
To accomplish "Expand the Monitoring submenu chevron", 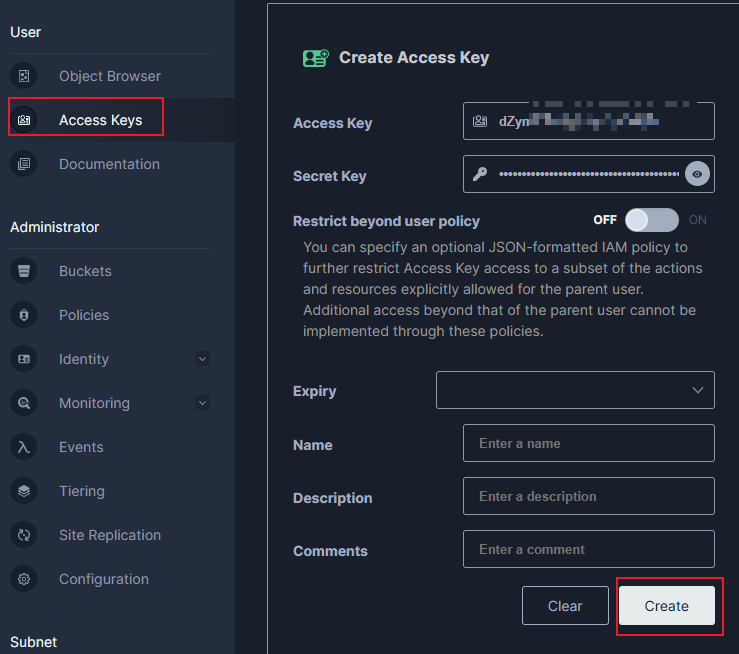I will [202, 403].
